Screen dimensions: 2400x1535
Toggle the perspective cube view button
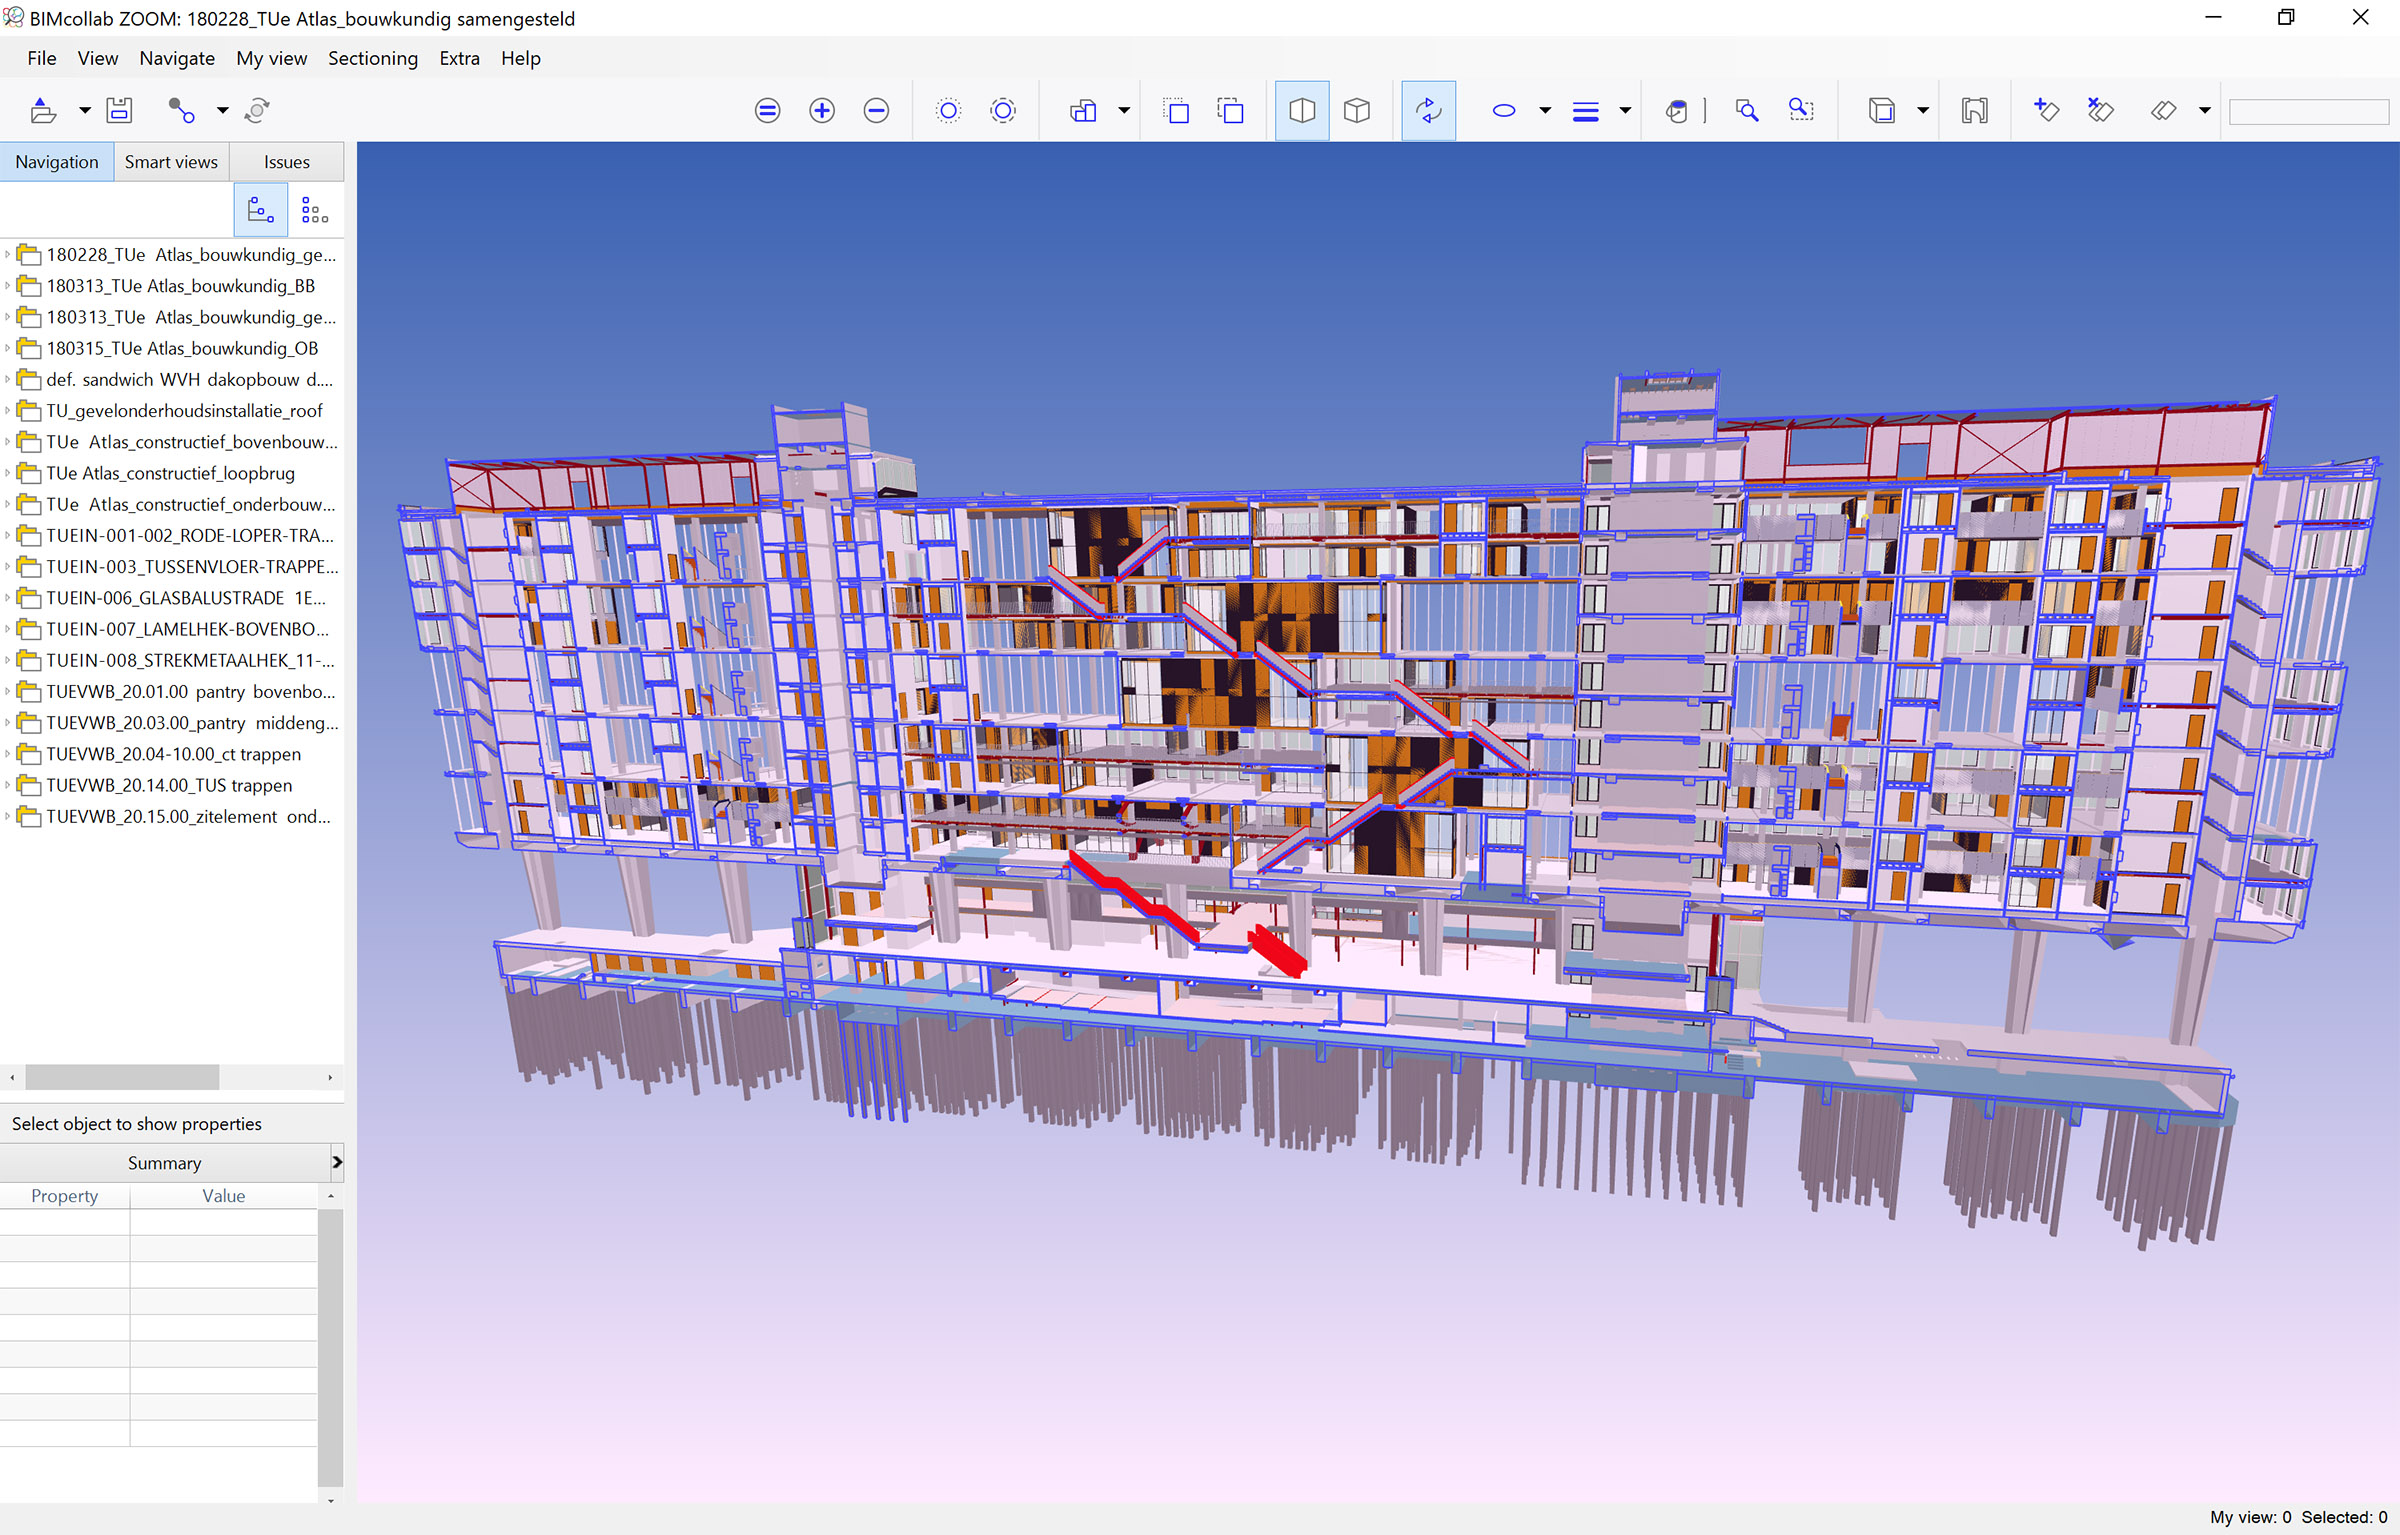pyautogui.click(x=1302, y=111)
